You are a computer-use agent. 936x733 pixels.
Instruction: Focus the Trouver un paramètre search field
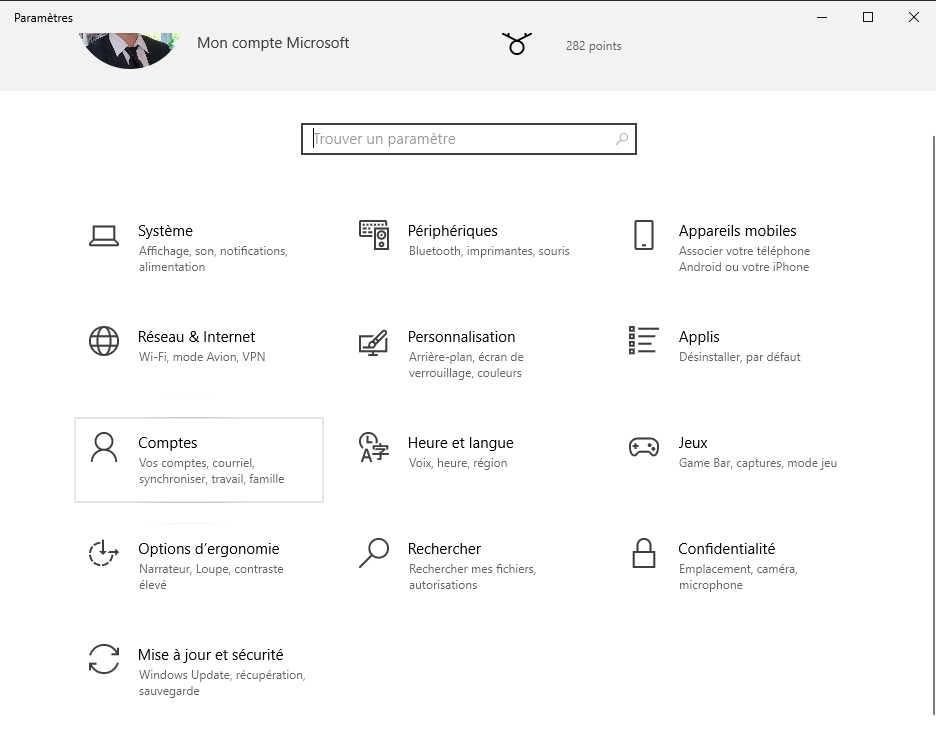click(x=460, y=139)
